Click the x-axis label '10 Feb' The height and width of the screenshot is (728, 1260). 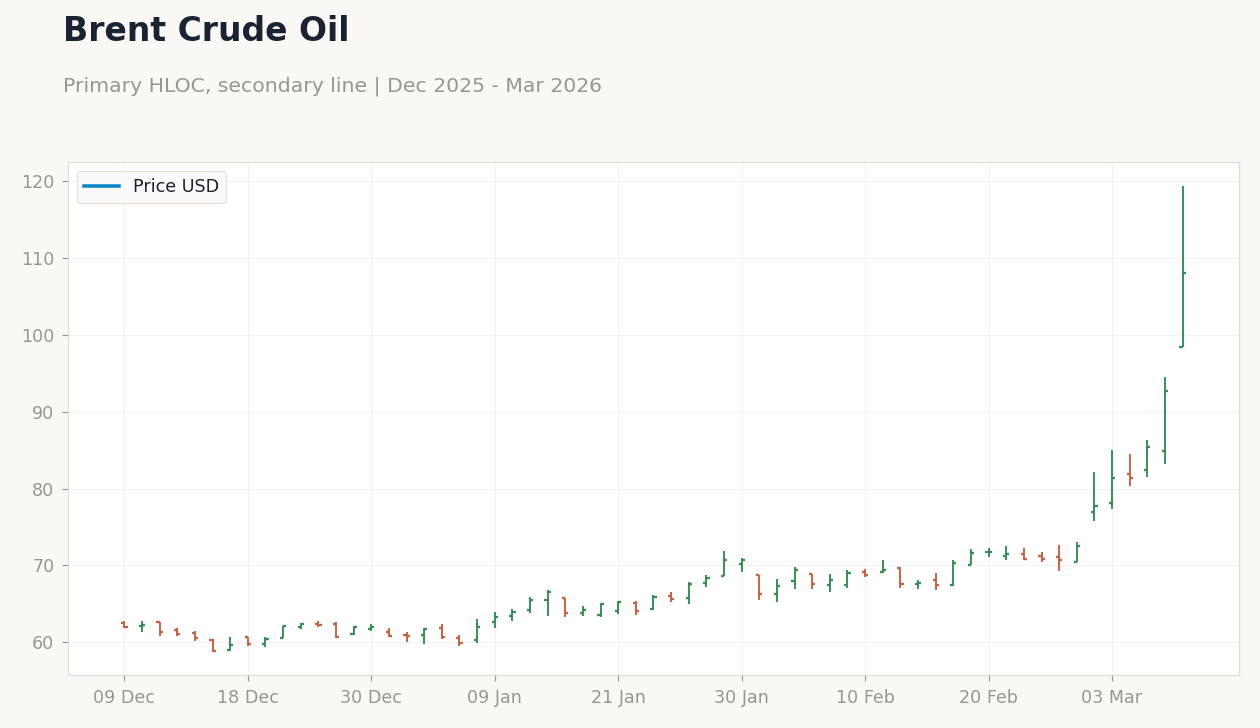[865, 698]
